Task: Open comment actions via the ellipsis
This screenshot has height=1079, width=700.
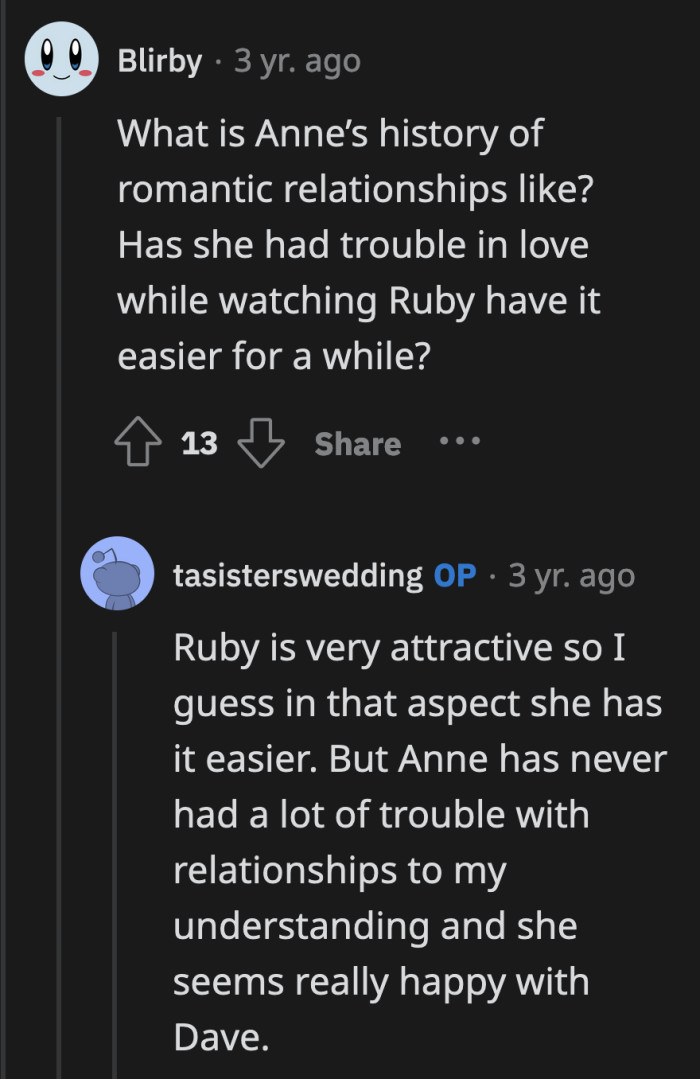Action: click(x=459, y=443)
